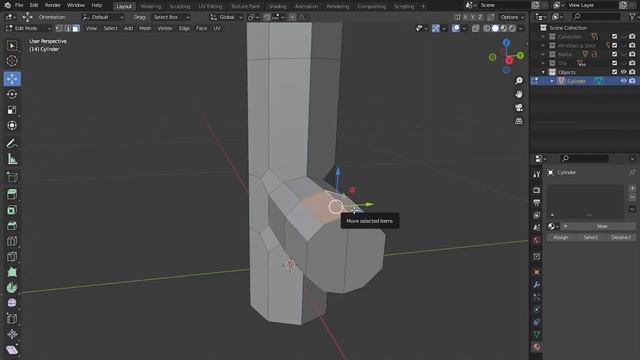Viewport: 640px width, 360px height.
Task: Select the Poly Build tool
Action: pos(12,272)
